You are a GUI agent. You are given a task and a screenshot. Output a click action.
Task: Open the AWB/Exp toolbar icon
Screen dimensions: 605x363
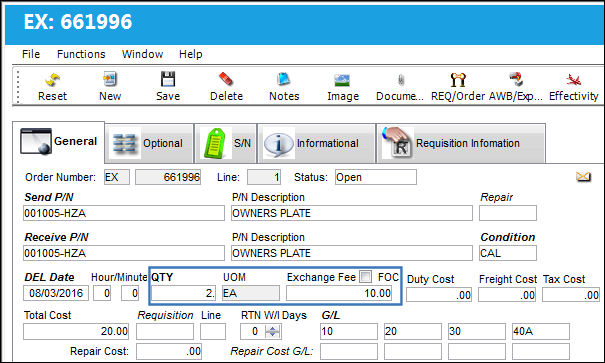[516, 87]
